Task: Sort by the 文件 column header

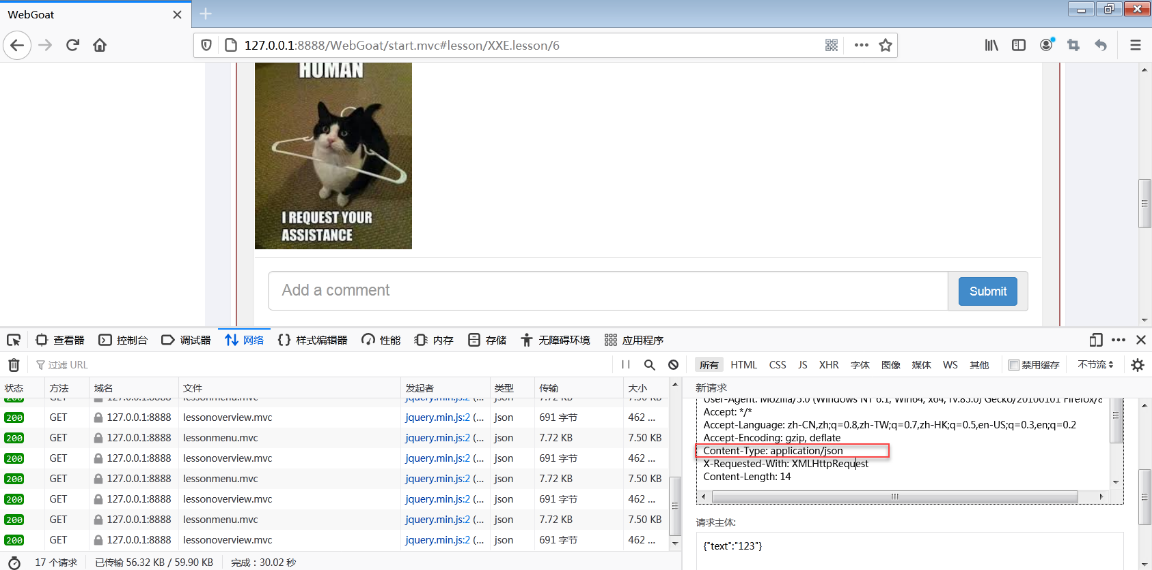Action: [289, 387]
